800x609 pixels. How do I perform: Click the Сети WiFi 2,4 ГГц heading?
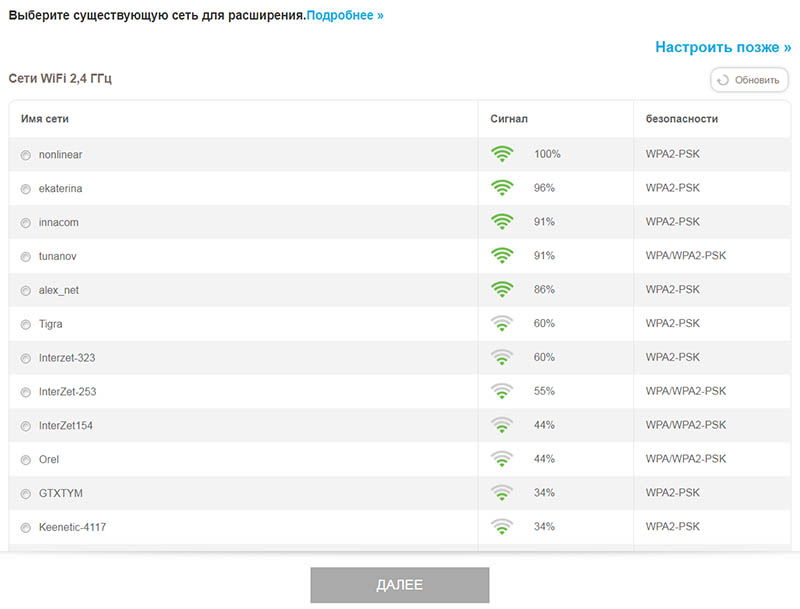(60, 79)
